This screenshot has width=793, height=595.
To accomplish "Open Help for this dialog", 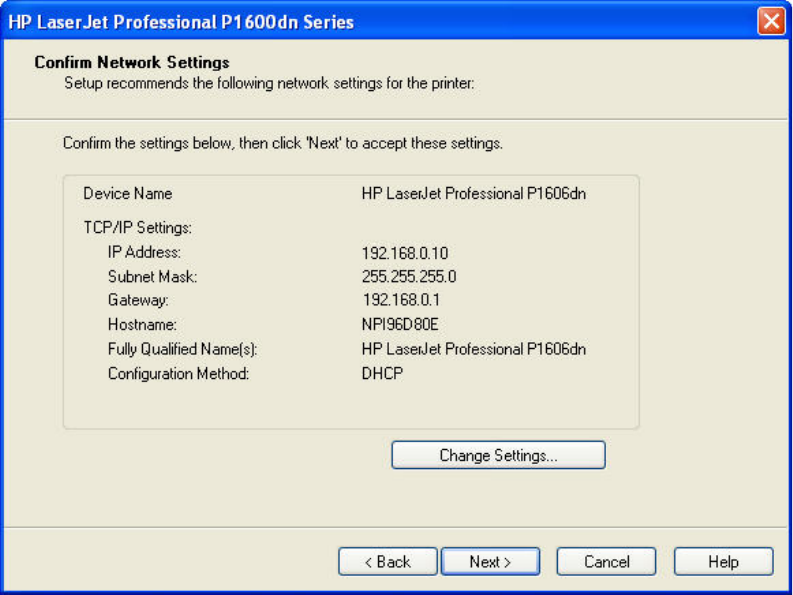I will (723, 562).
